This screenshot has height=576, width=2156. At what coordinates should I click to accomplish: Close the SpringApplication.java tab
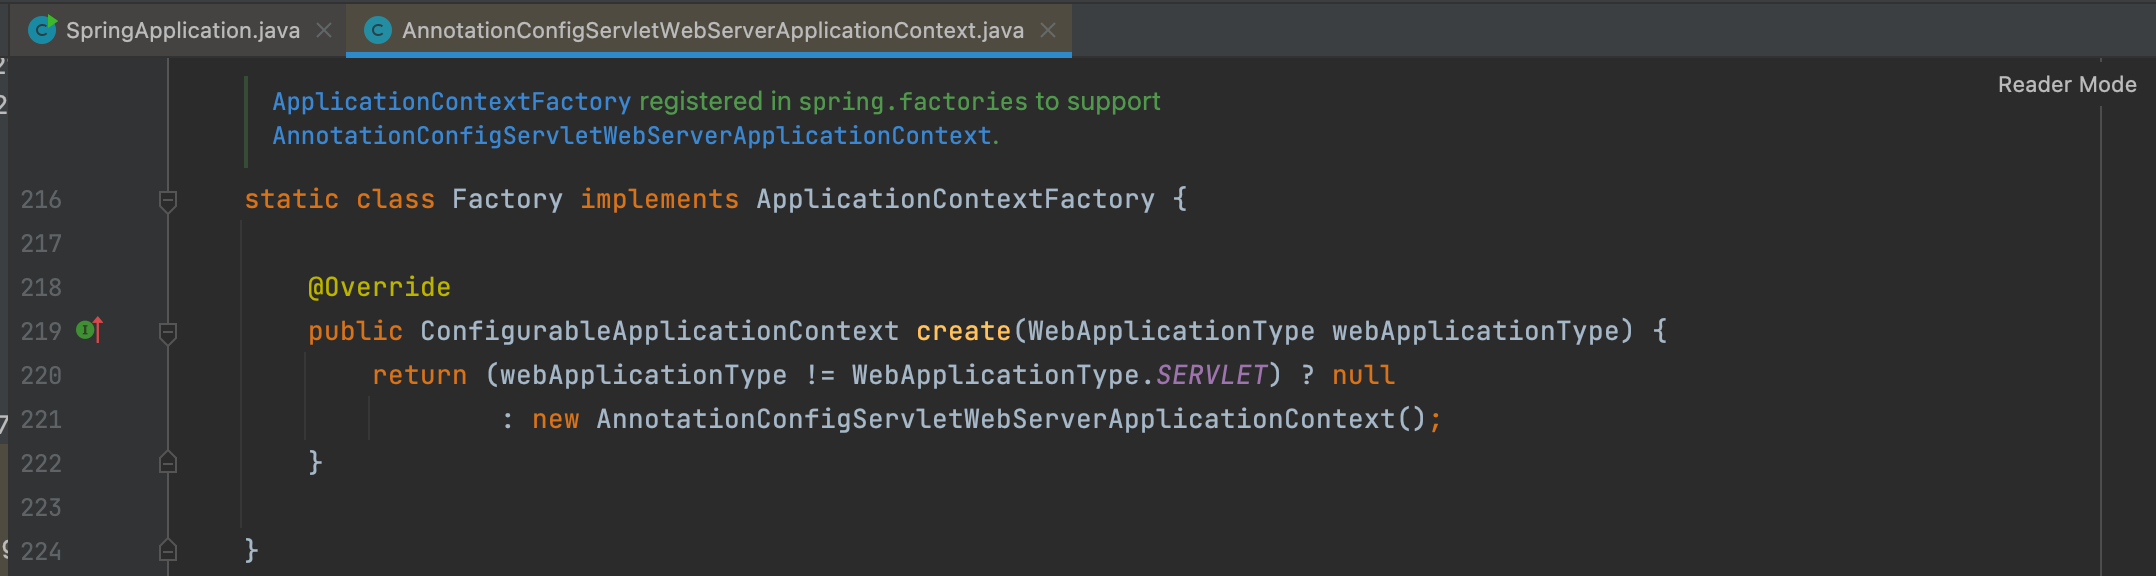[324, 30]
